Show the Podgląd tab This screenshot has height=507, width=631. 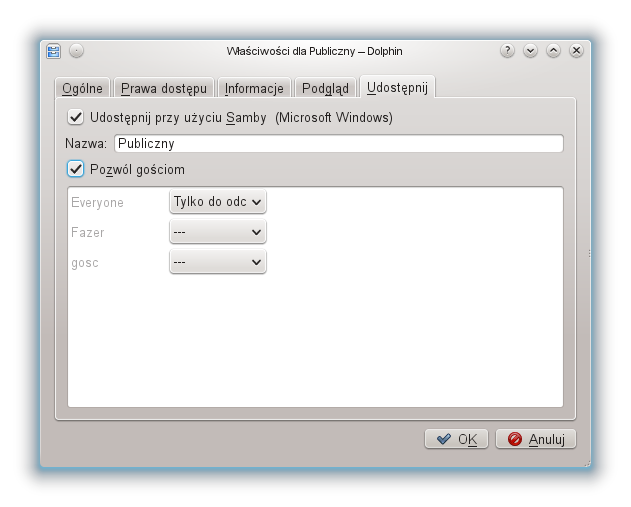pos(325,88)
